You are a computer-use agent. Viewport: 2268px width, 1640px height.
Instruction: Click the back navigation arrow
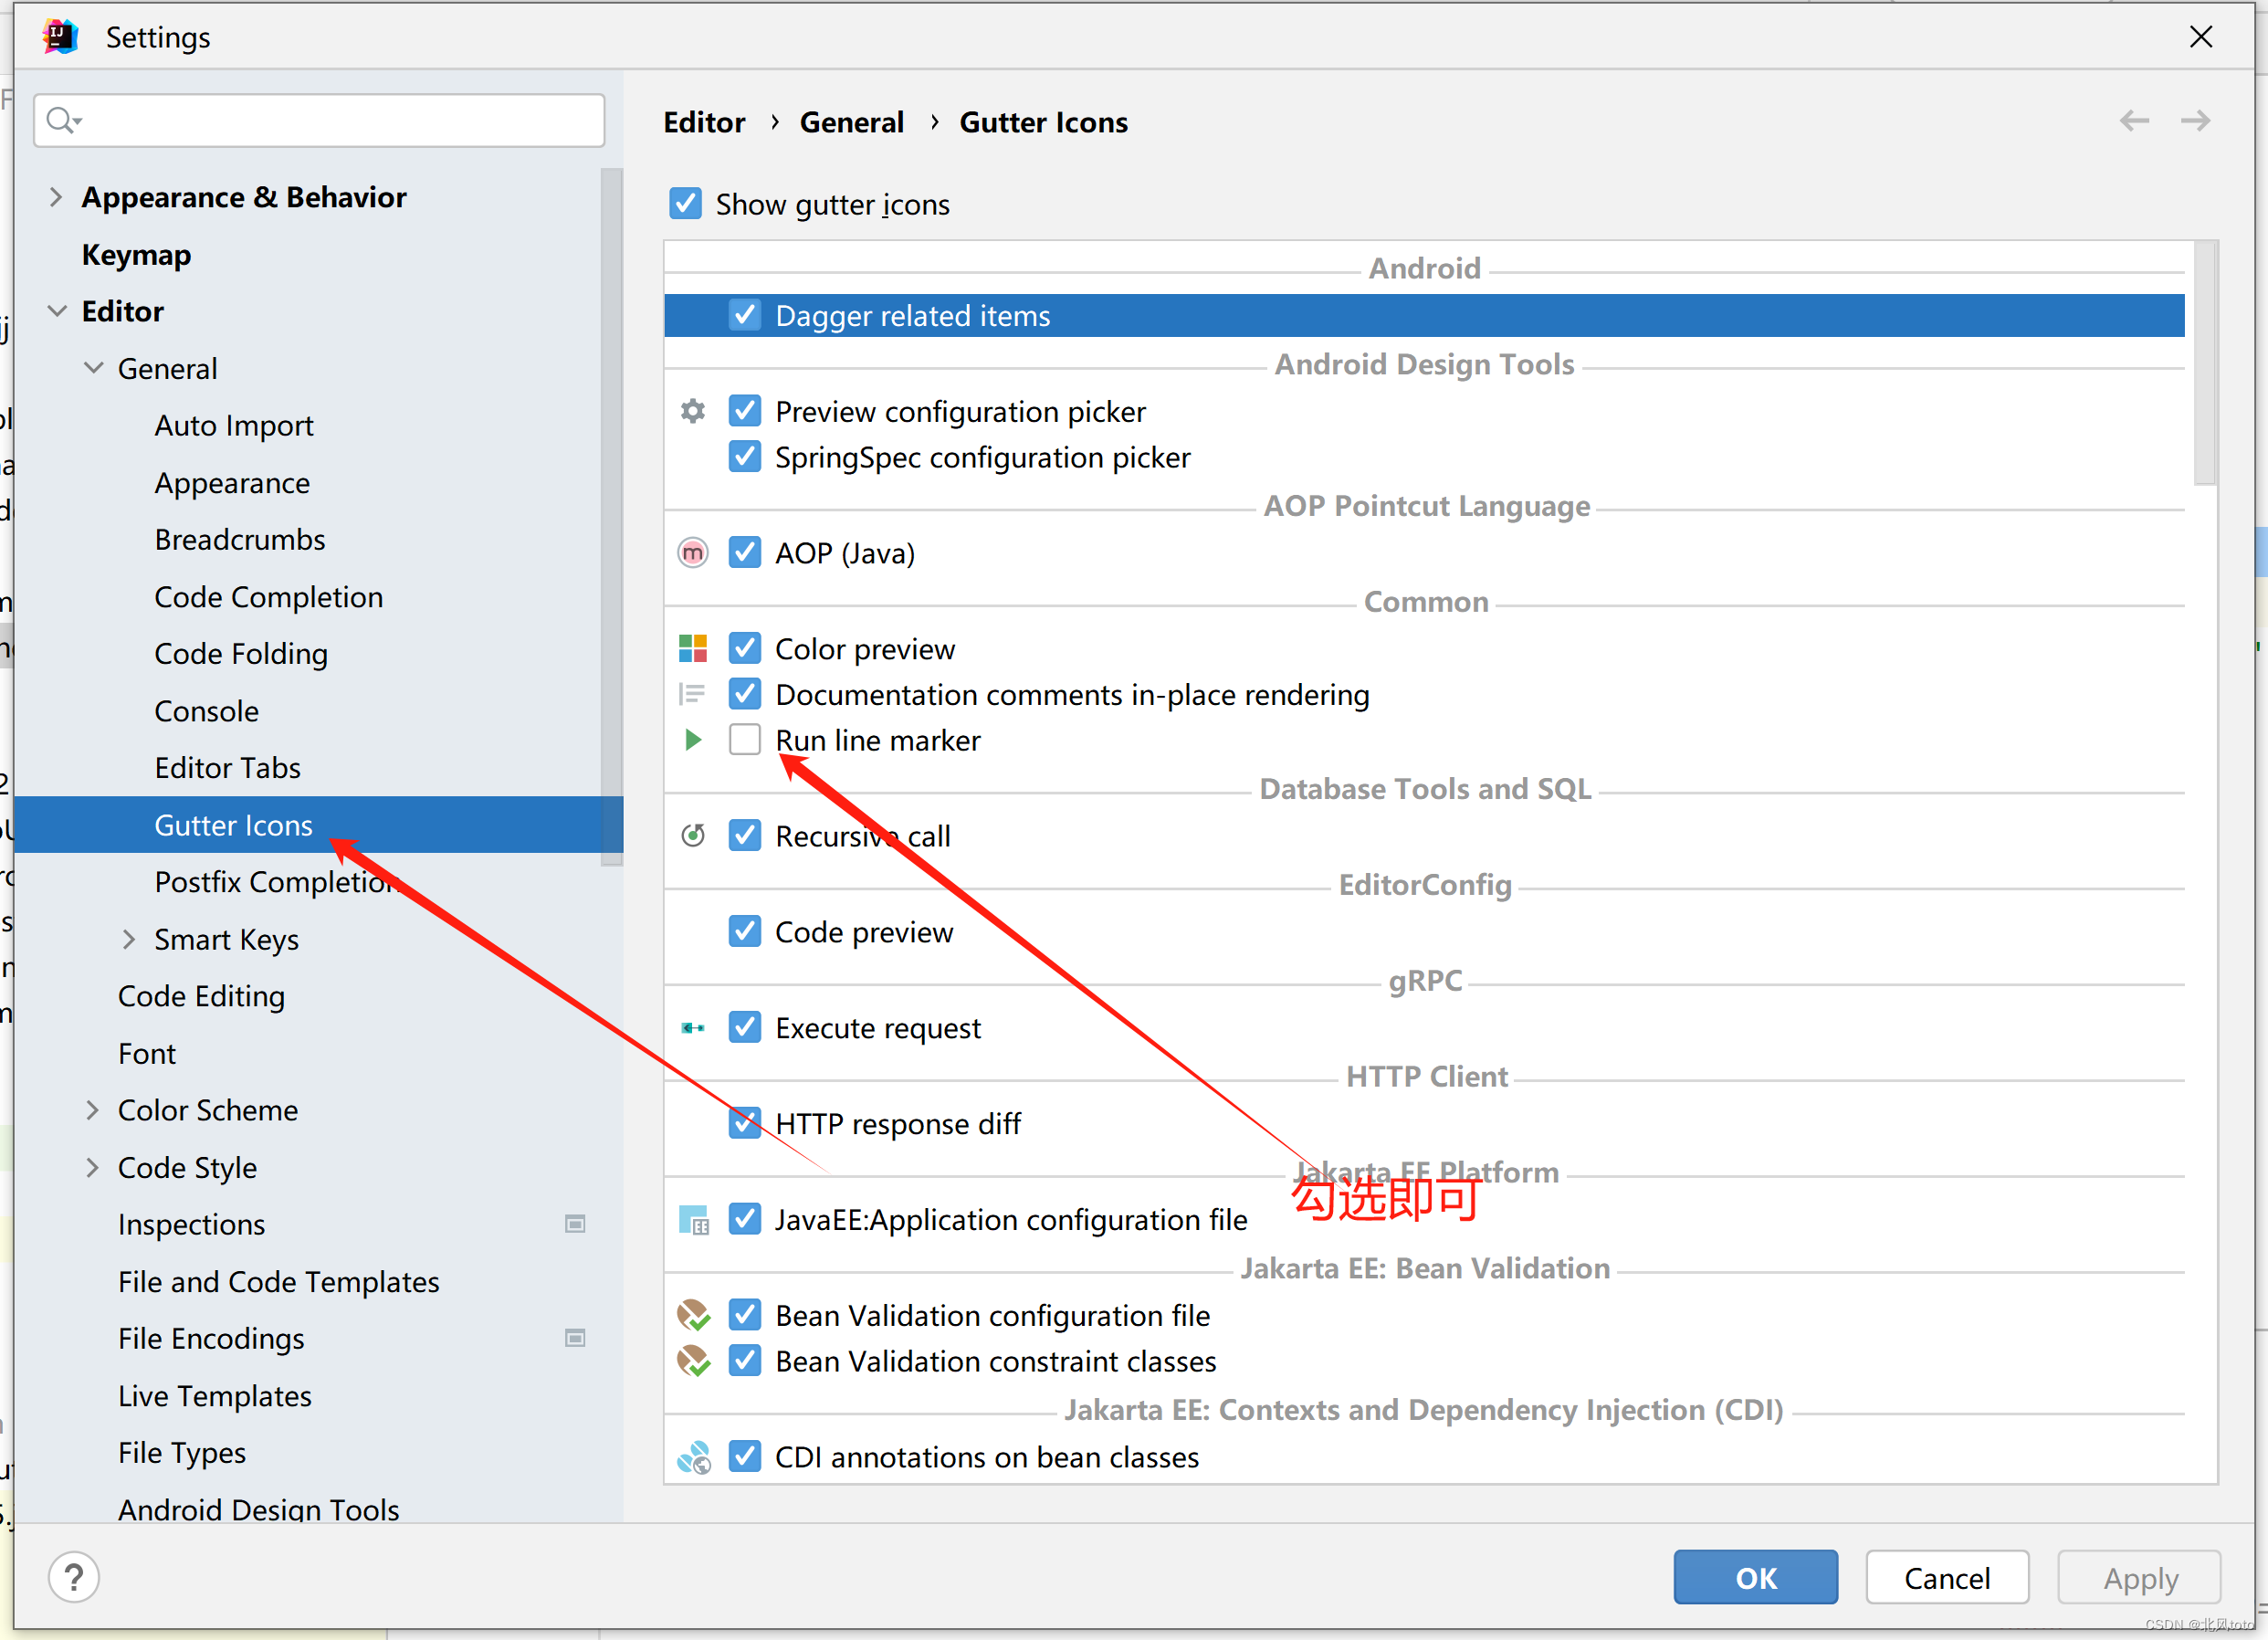(x=2134, y=121)
